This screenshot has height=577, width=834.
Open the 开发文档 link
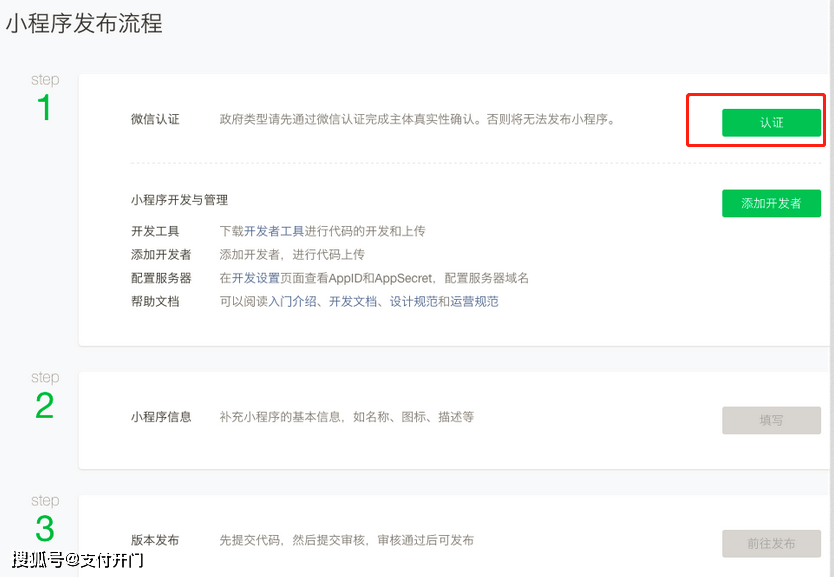point(353,301)
